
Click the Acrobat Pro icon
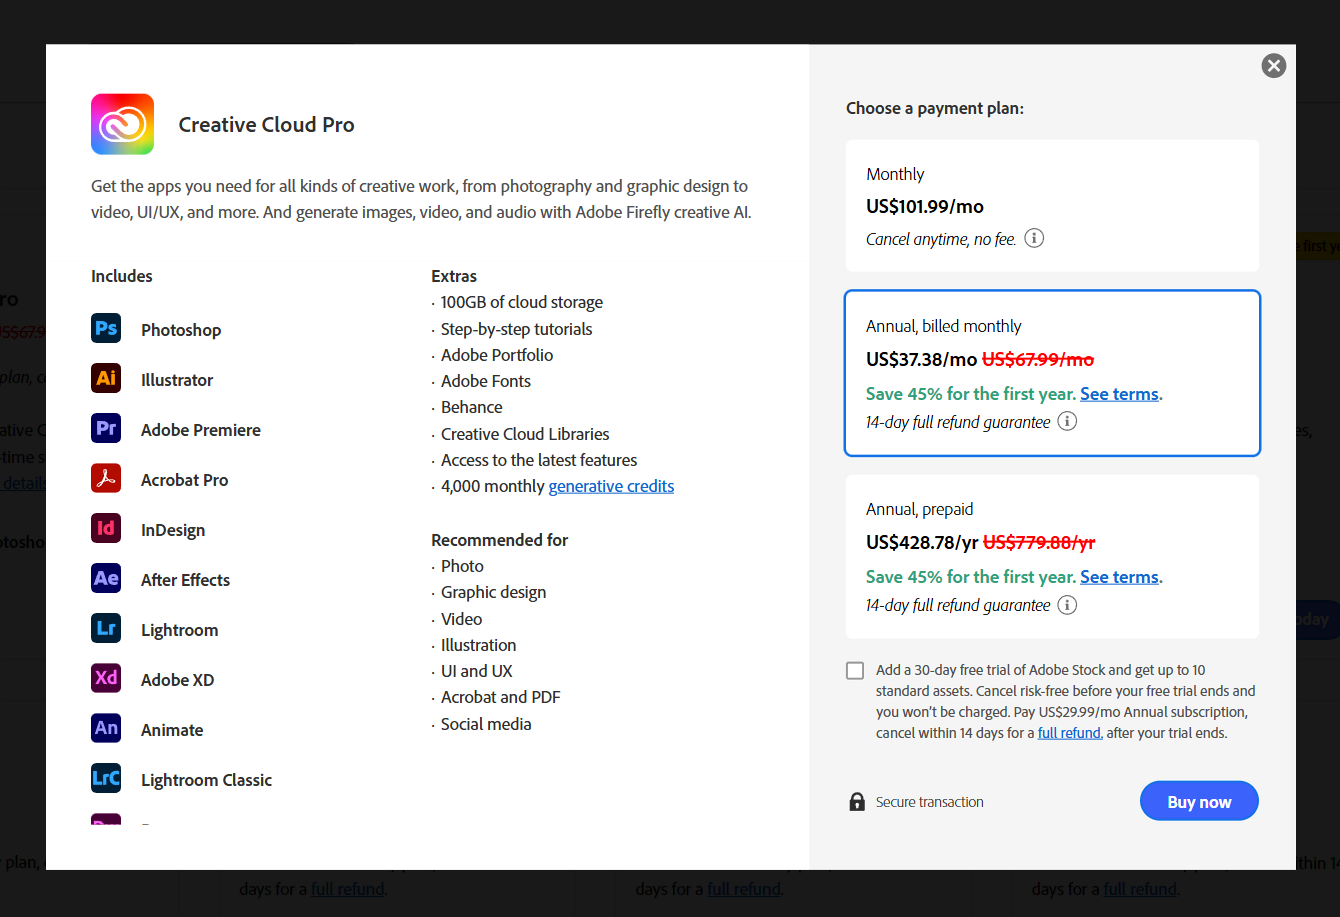click(106, 478)
